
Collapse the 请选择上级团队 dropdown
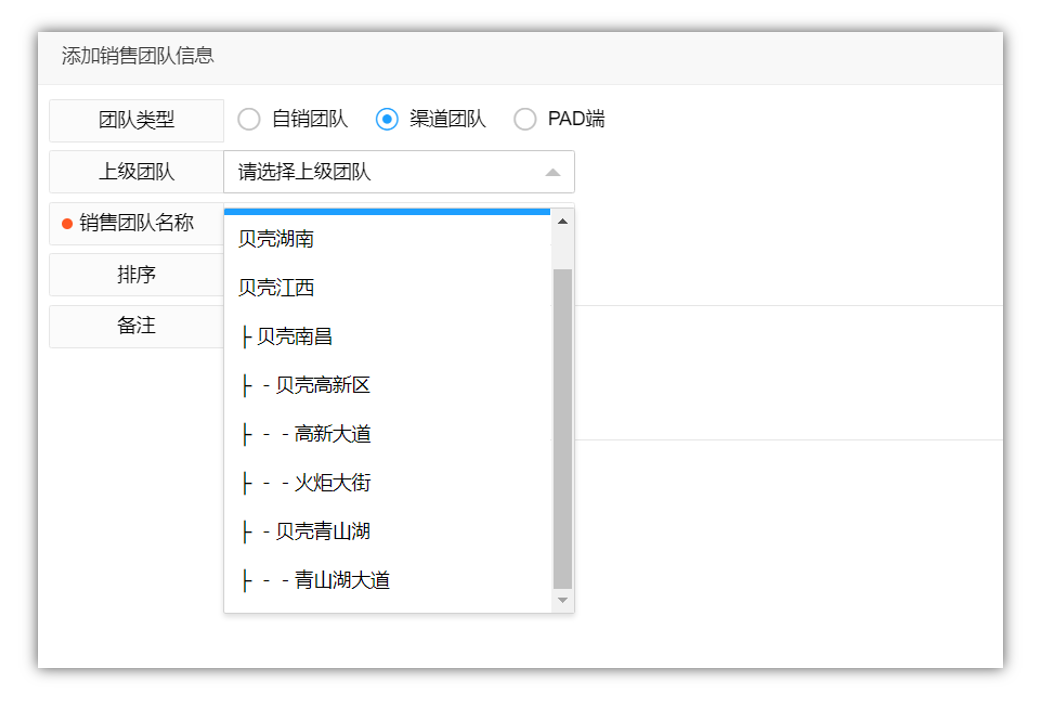(399, 172)
